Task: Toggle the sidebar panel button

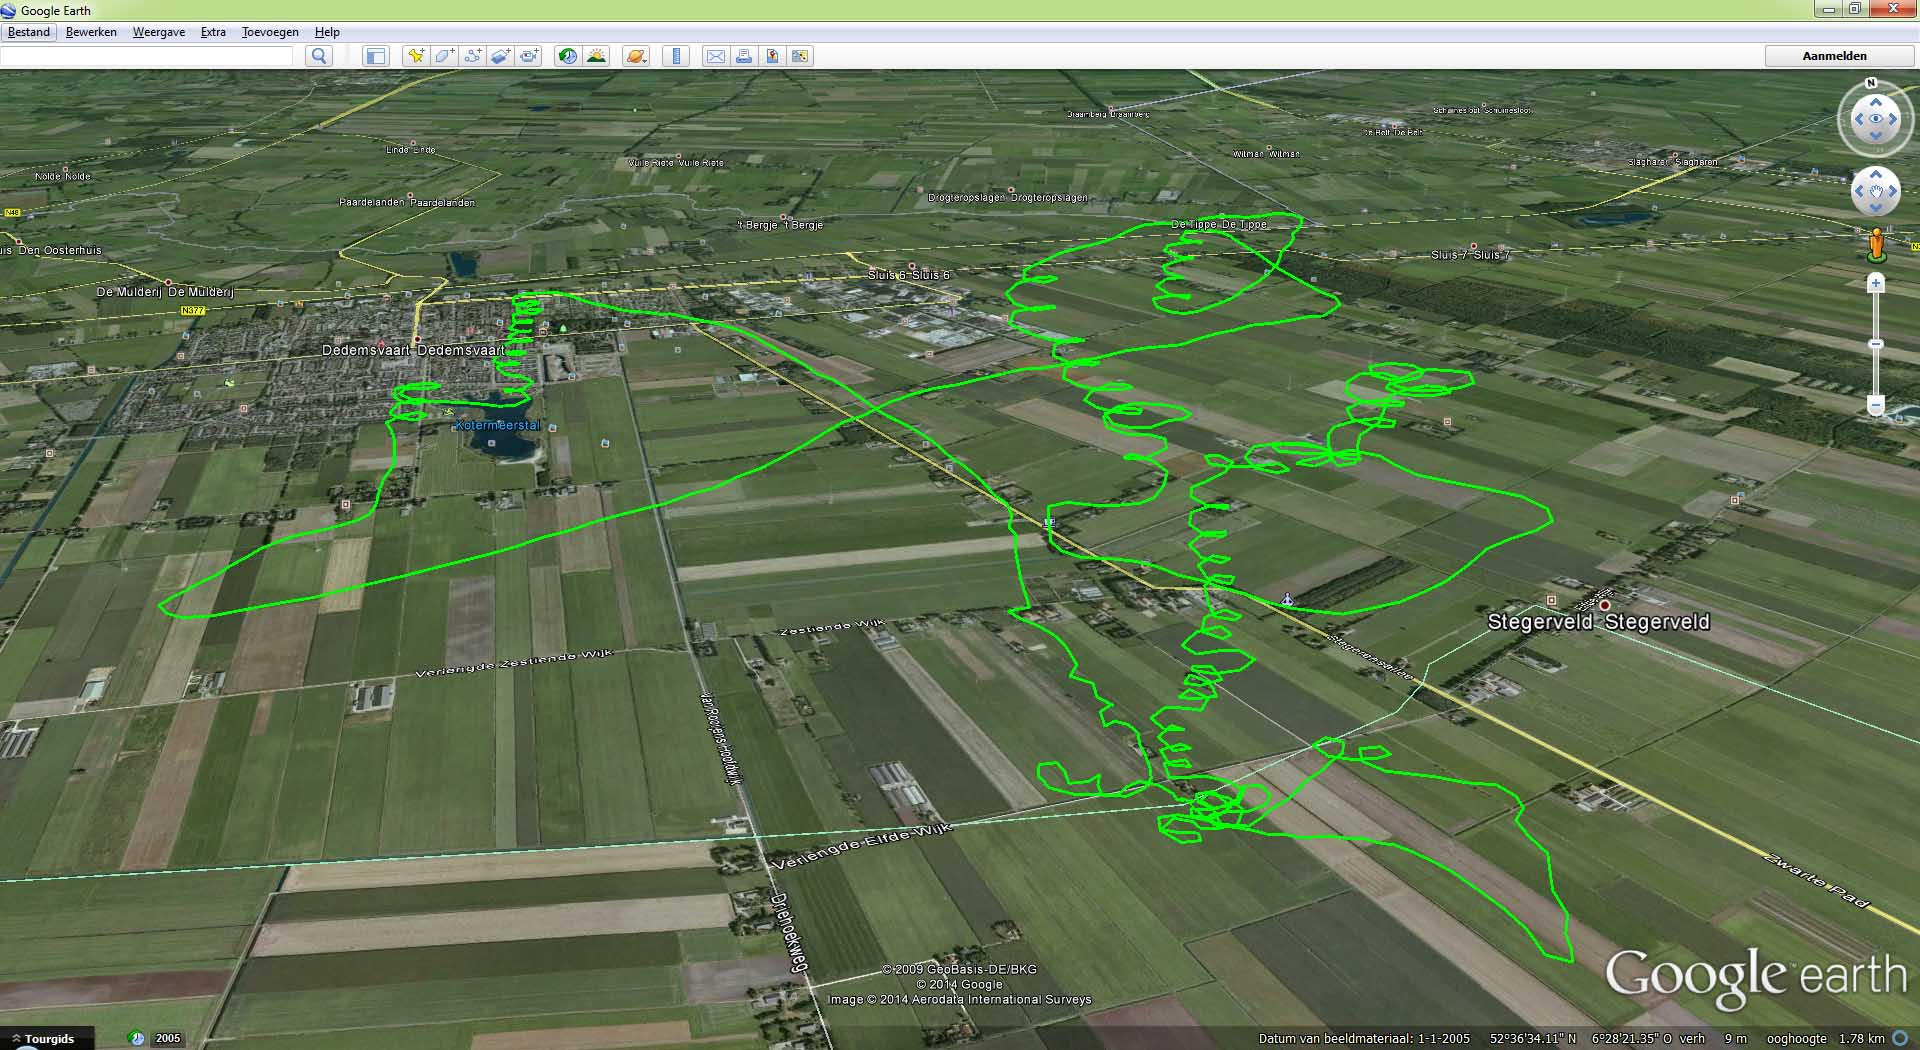Action: [x=376, y=56]
